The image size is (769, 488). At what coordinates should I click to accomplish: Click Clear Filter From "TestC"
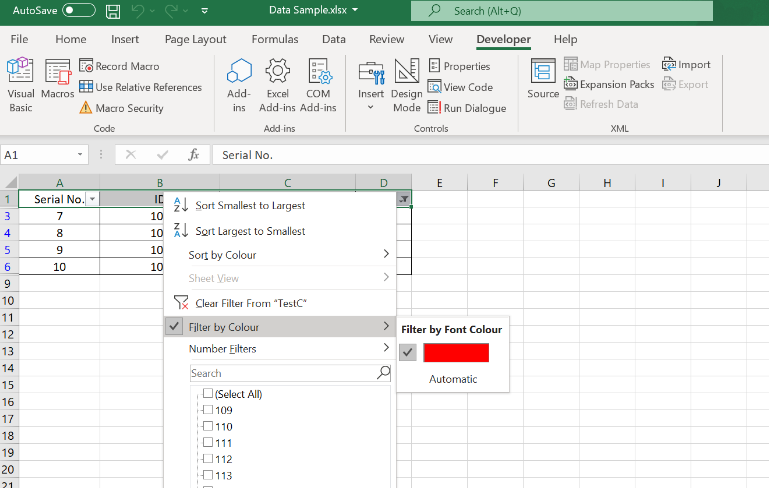pyautogui.click(x=250, y=303)
